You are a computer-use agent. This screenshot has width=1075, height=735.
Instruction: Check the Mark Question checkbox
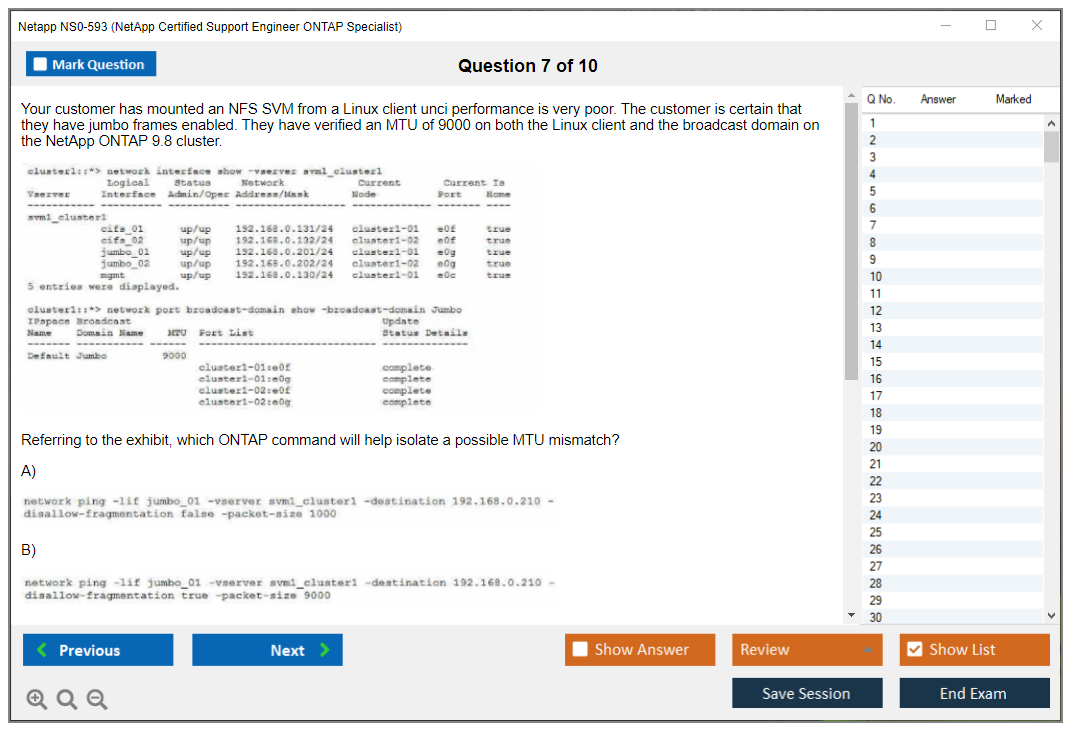click(41, 65)
